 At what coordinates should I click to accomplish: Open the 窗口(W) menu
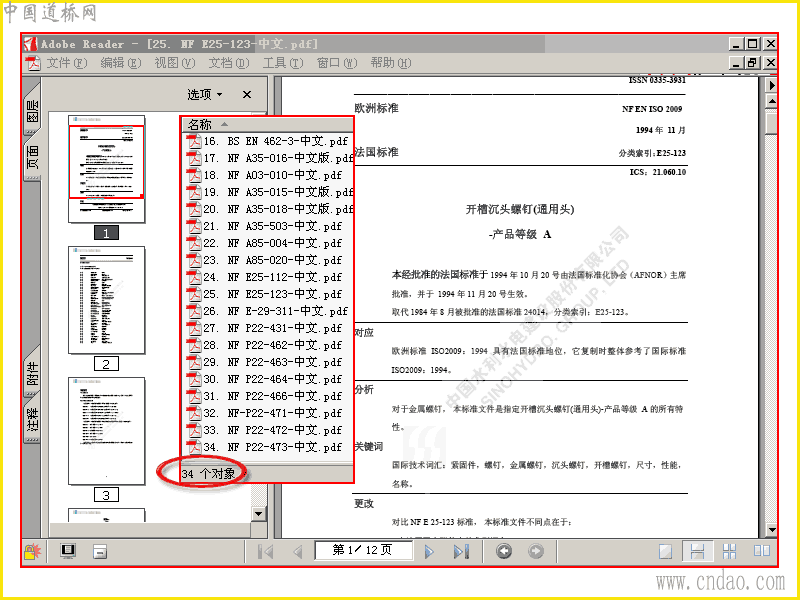pos(337,63)
